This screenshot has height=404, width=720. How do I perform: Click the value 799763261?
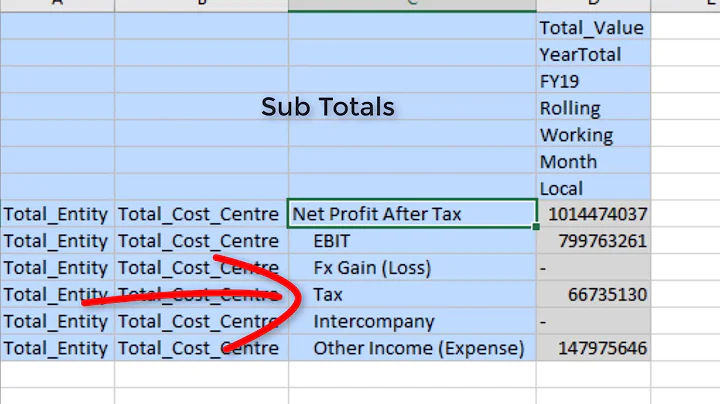point(593,241)
